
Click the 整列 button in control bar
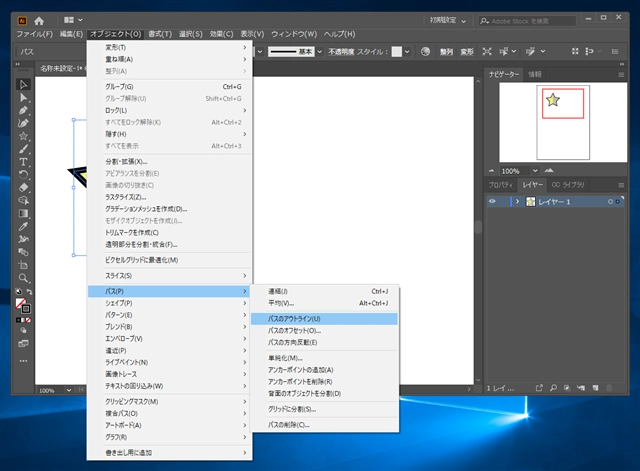pos(446,52)
